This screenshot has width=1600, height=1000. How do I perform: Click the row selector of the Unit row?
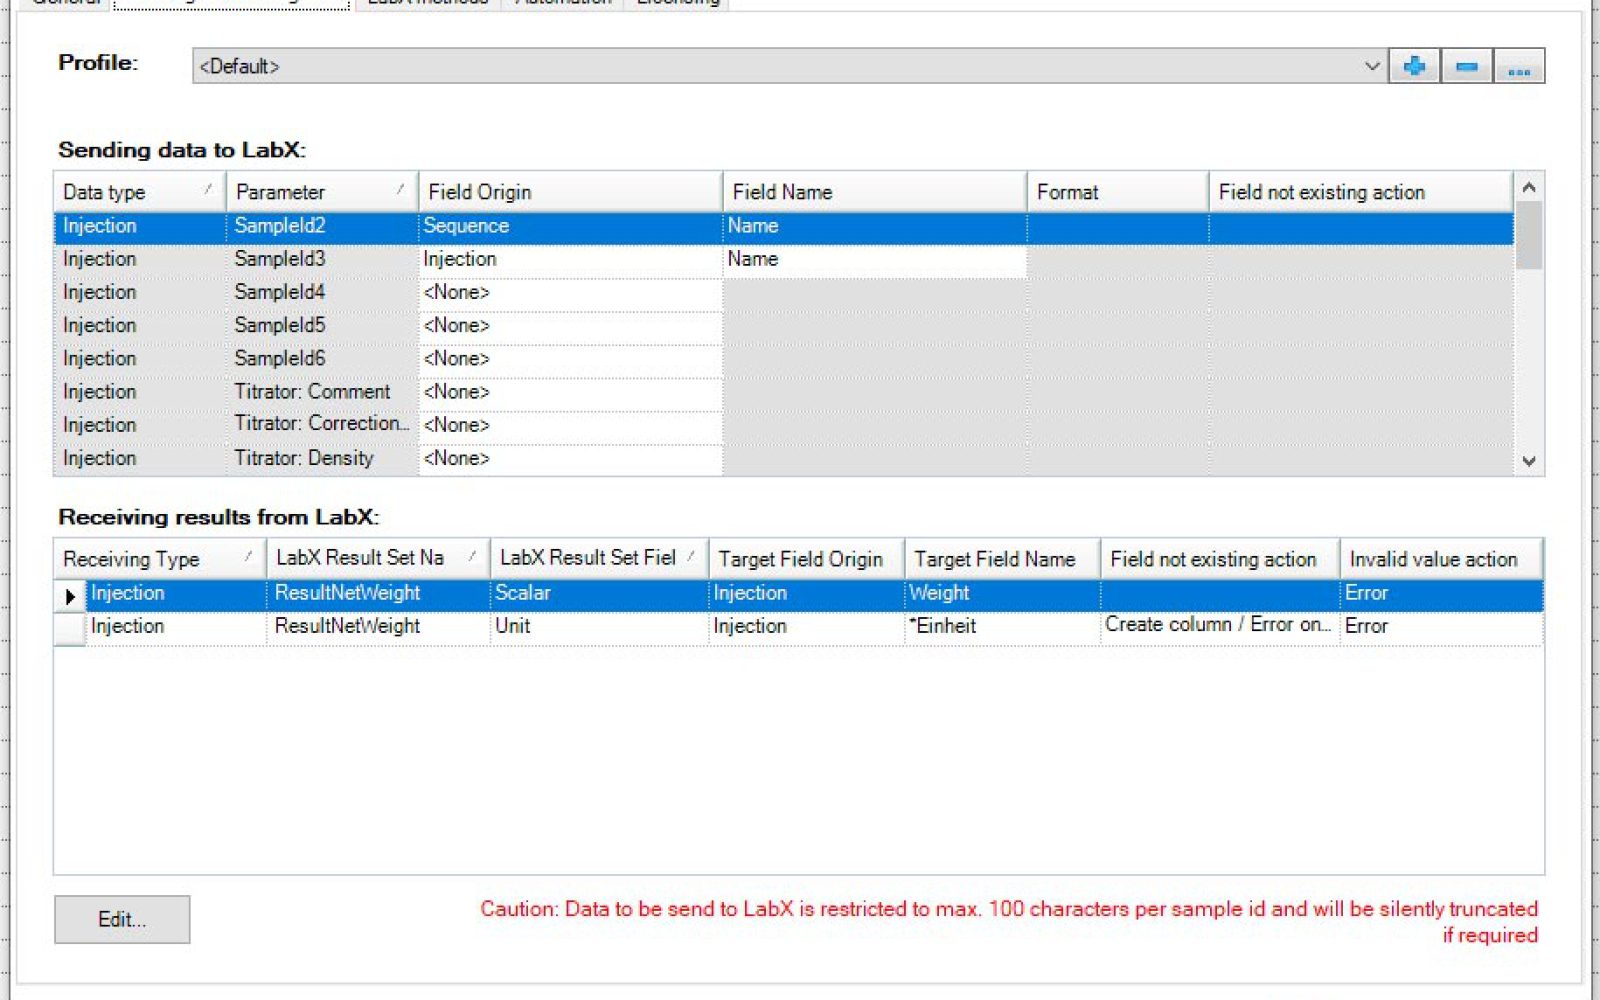tap(70, 629)
